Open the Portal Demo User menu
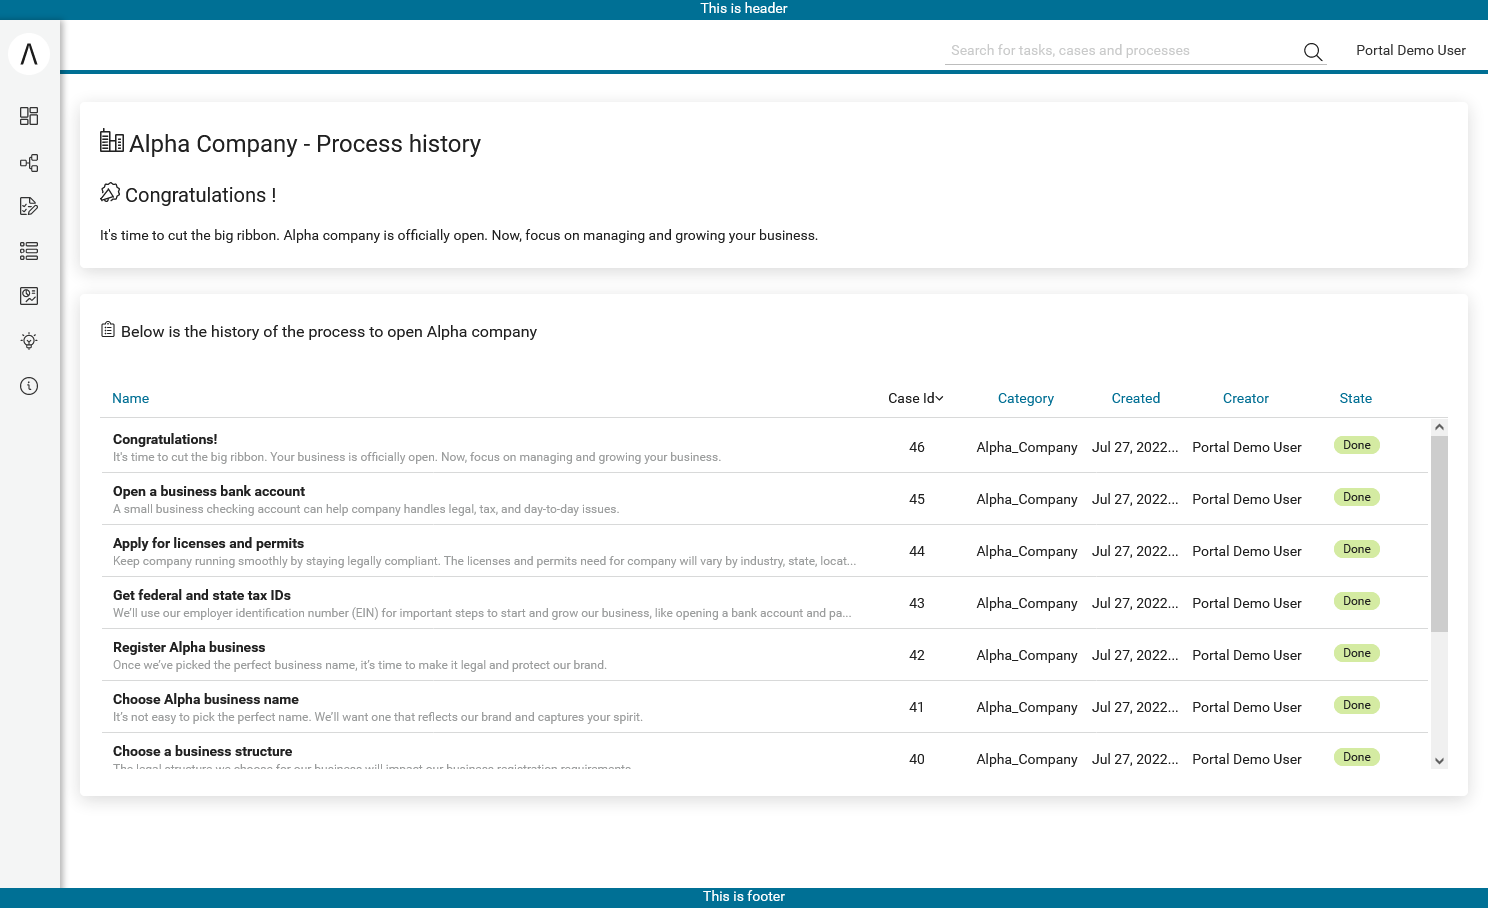1488x908 pixels. [1411, 50]
